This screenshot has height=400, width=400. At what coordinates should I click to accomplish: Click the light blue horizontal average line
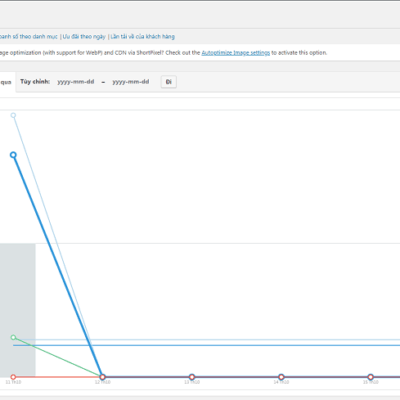(207, 340)
